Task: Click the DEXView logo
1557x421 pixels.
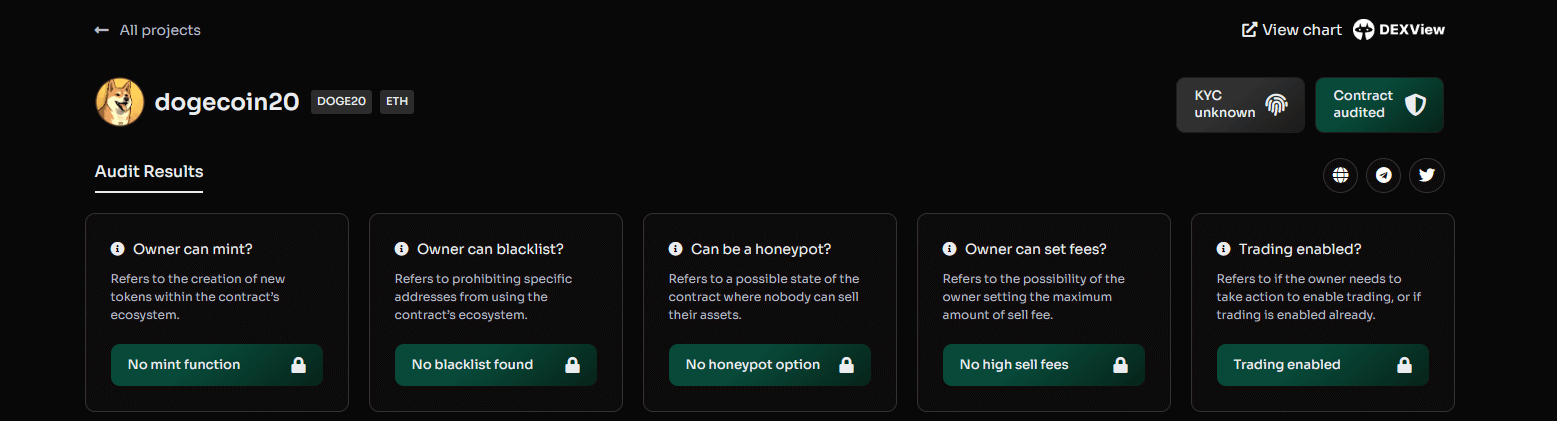Action: (1399, 30)
